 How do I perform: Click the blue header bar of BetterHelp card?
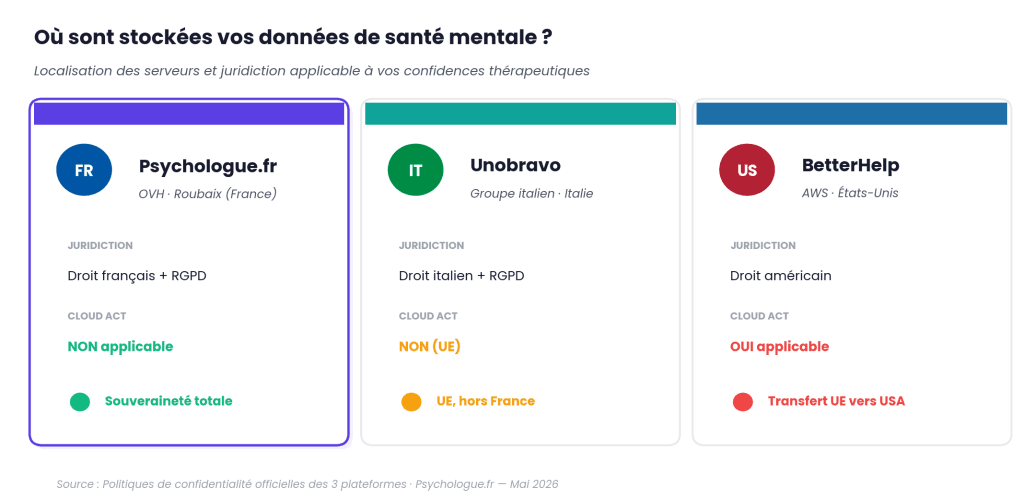pyautogui.click(x=852, y=114)
